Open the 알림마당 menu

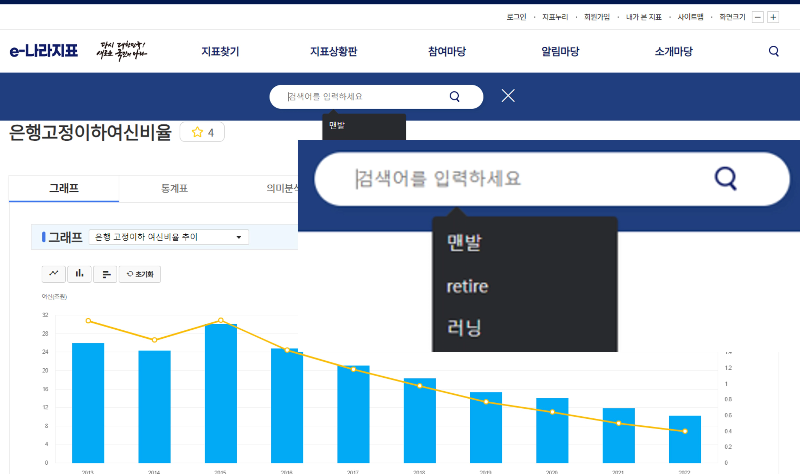pos(560,51)
